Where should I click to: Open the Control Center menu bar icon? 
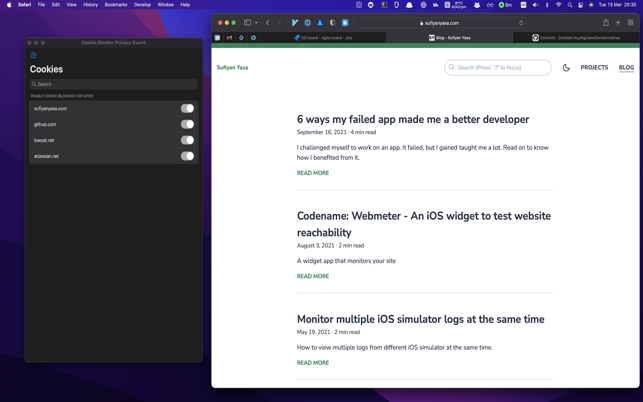(580, 5)
